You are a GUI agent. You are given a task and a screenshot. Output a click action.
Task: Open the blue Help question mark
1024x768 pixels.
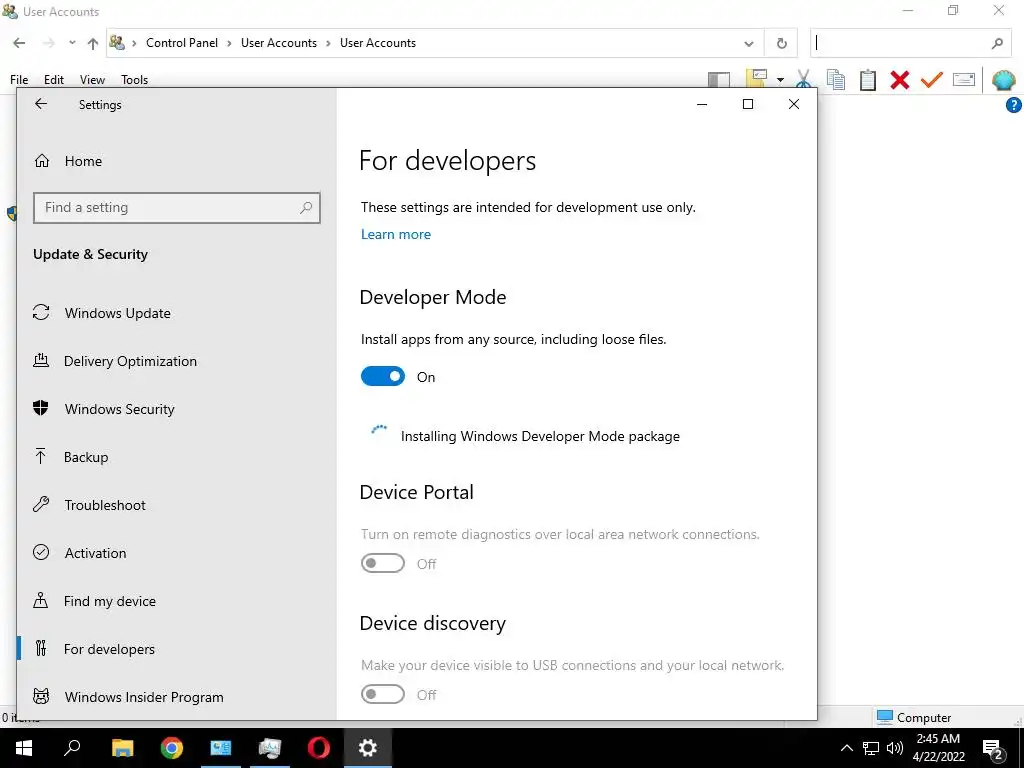(1014, 104)
